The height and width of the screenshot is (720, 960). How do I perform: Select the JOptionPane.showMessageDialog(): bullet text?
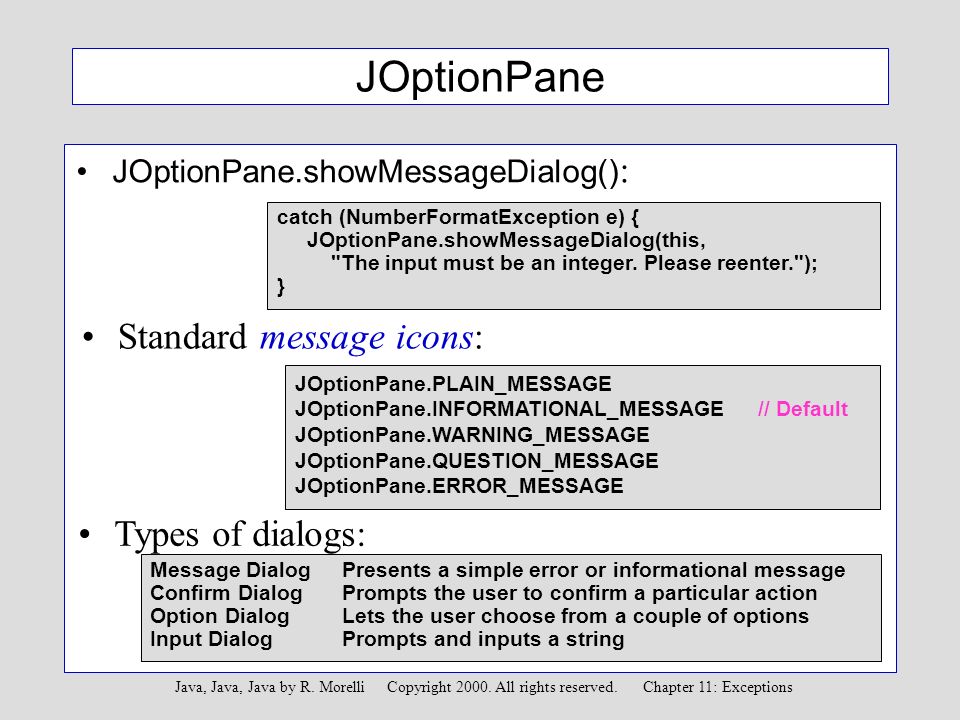[x=370, y=171]
